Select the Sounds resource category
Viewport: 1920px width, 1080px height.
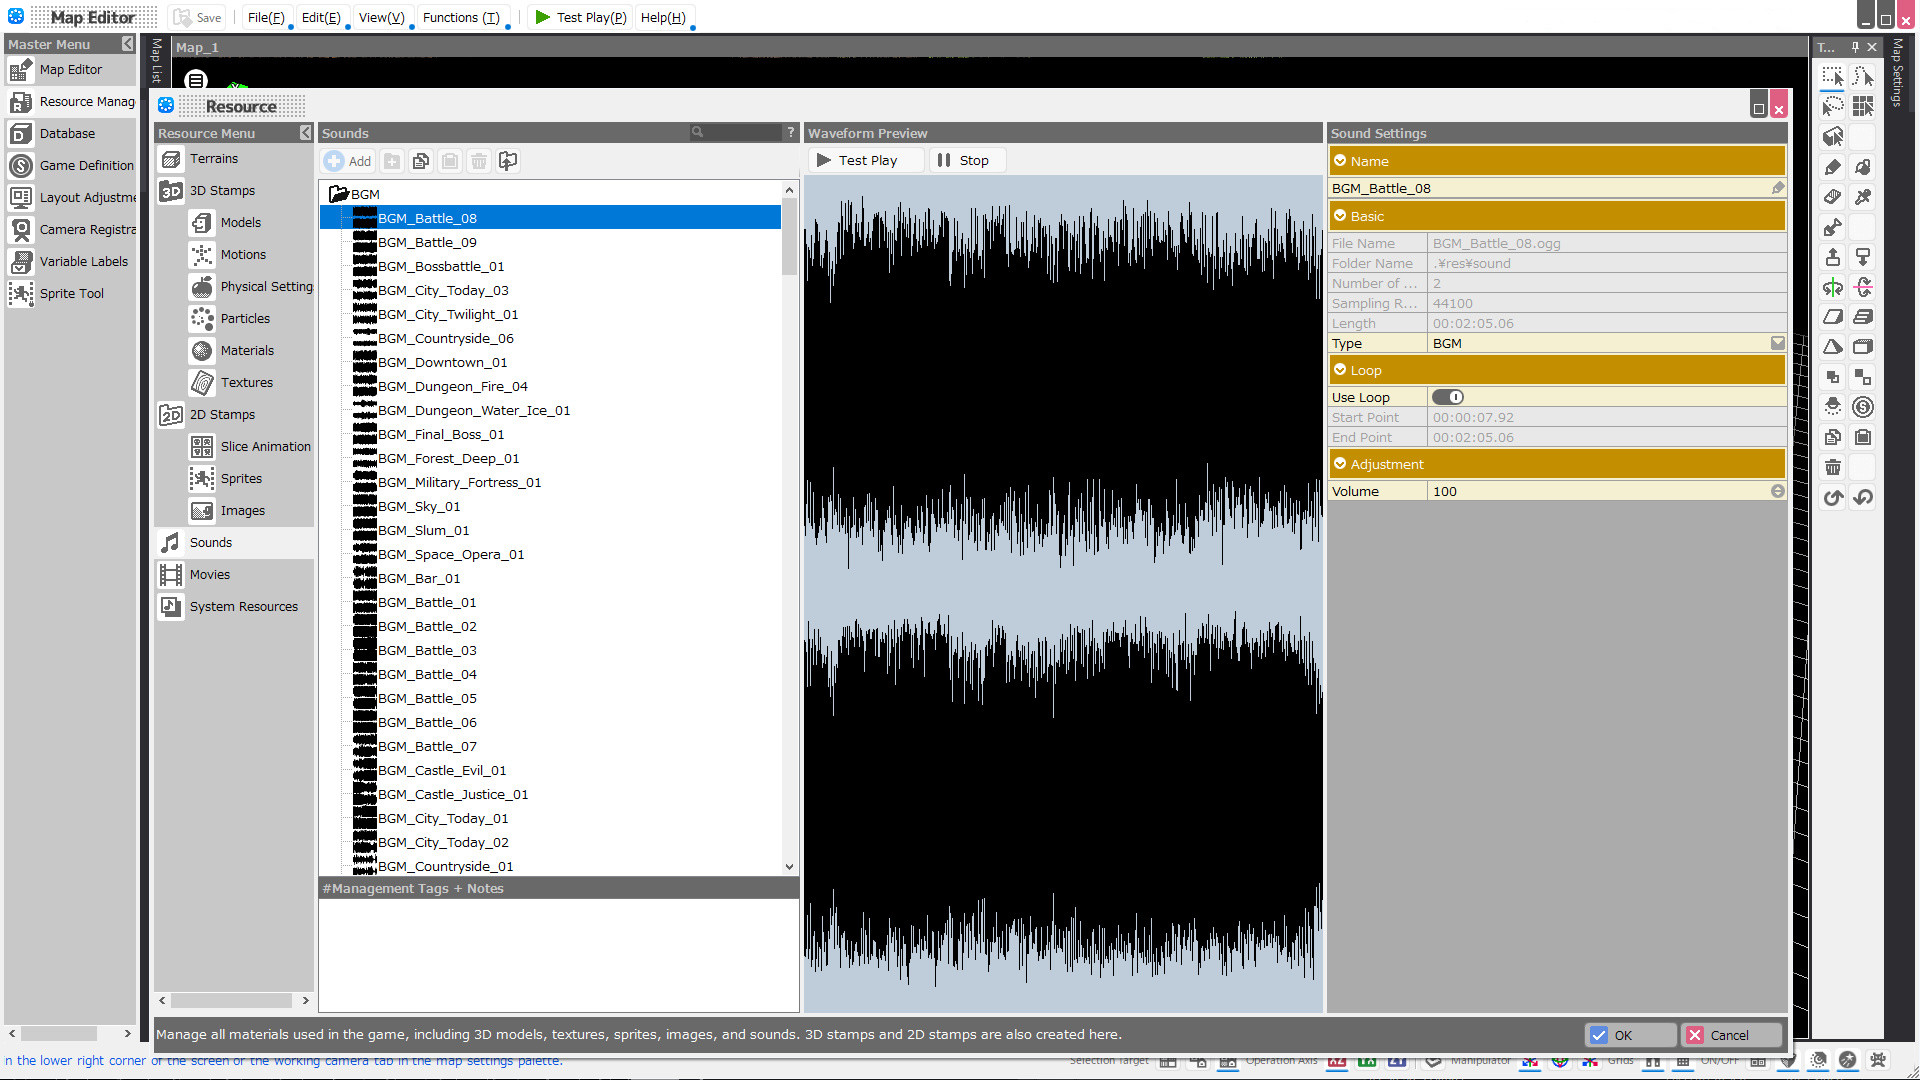pos(211,542)
